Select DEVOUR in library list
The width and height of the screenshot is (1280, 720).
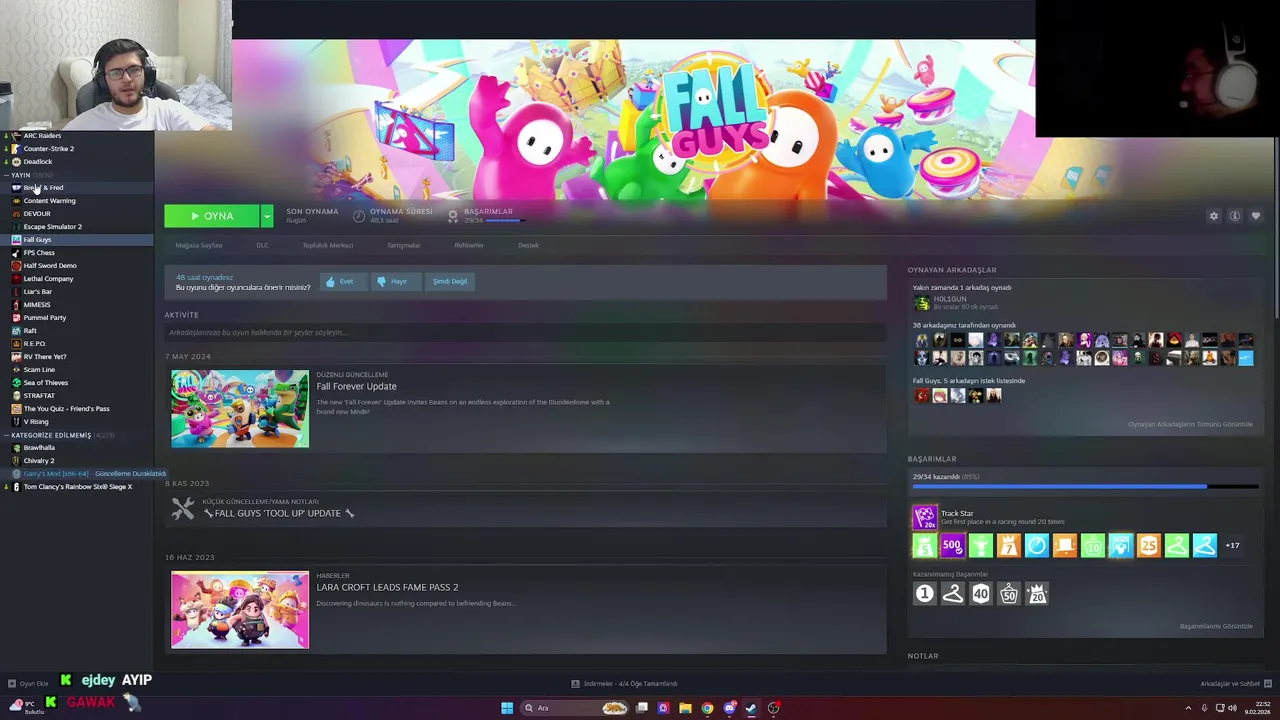point(36,213)
